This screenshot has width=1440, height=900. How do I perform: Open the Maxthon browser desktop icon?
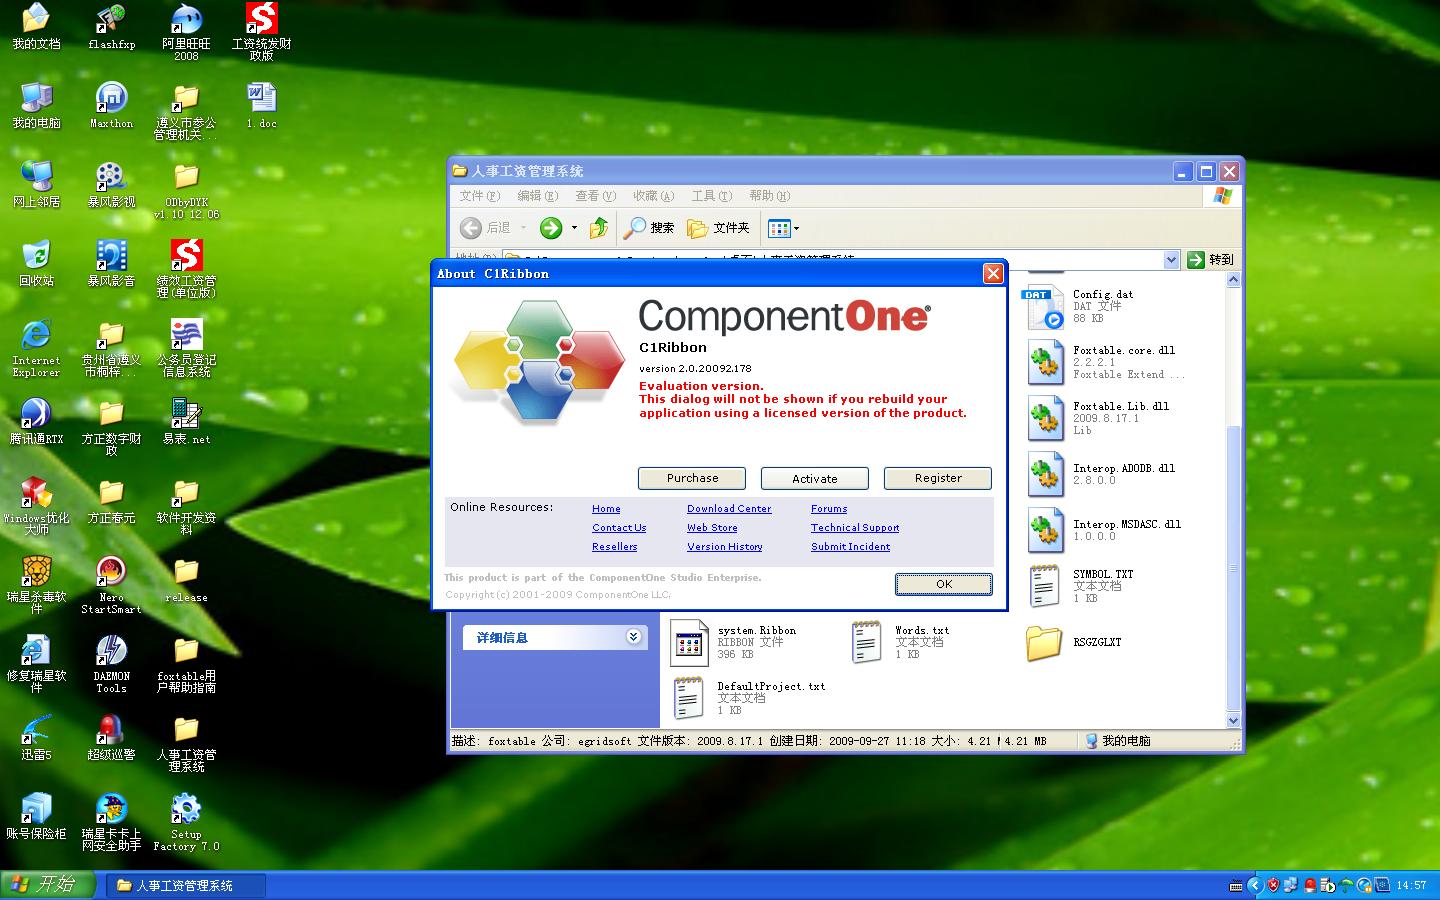pyautogui.click(x=111, y=105)
